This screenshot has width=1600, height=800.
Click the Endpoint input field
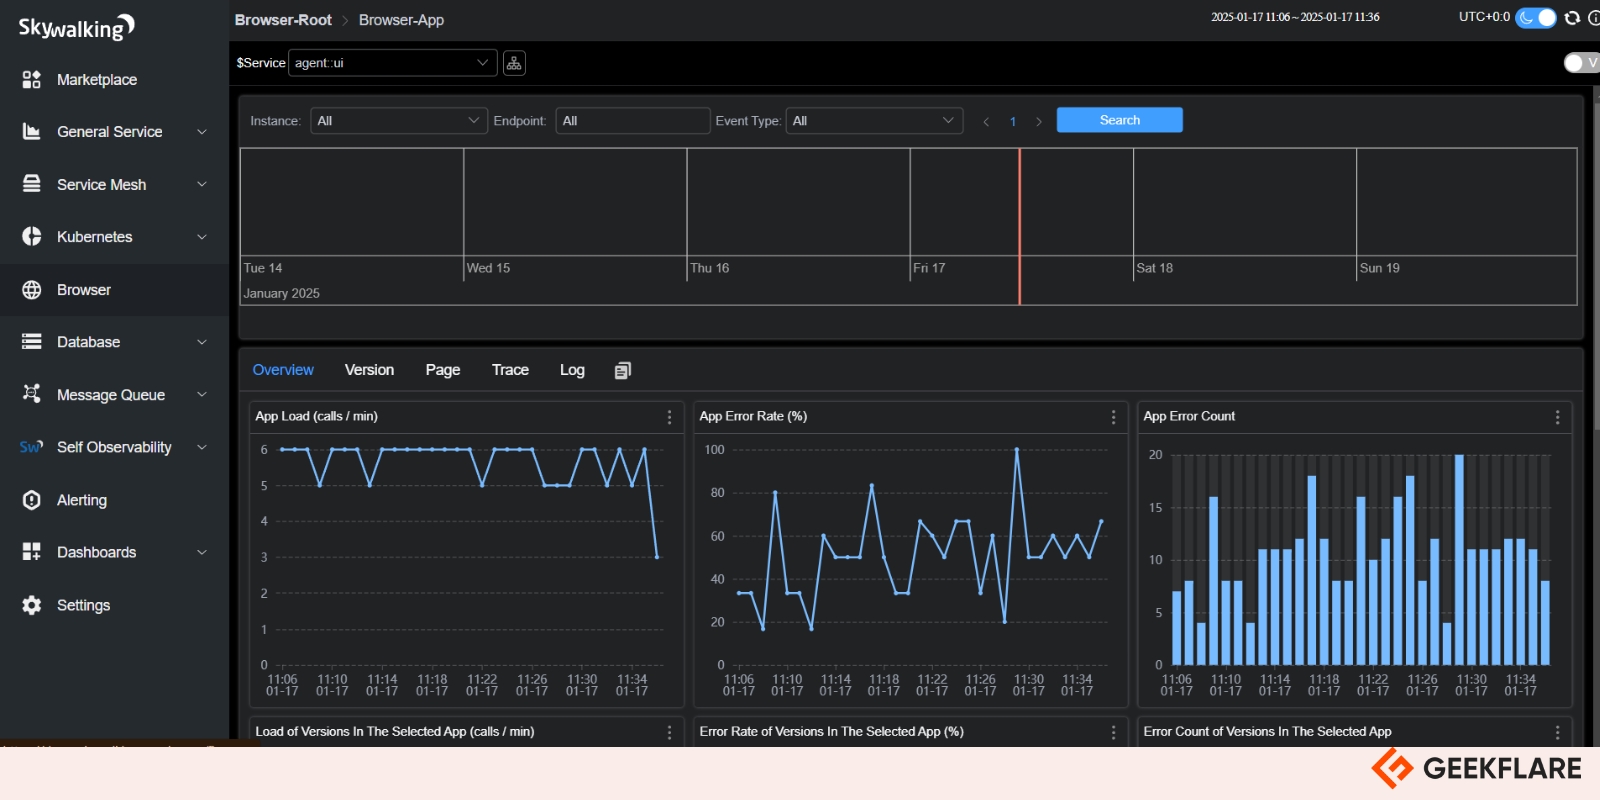tap(632, 121)
